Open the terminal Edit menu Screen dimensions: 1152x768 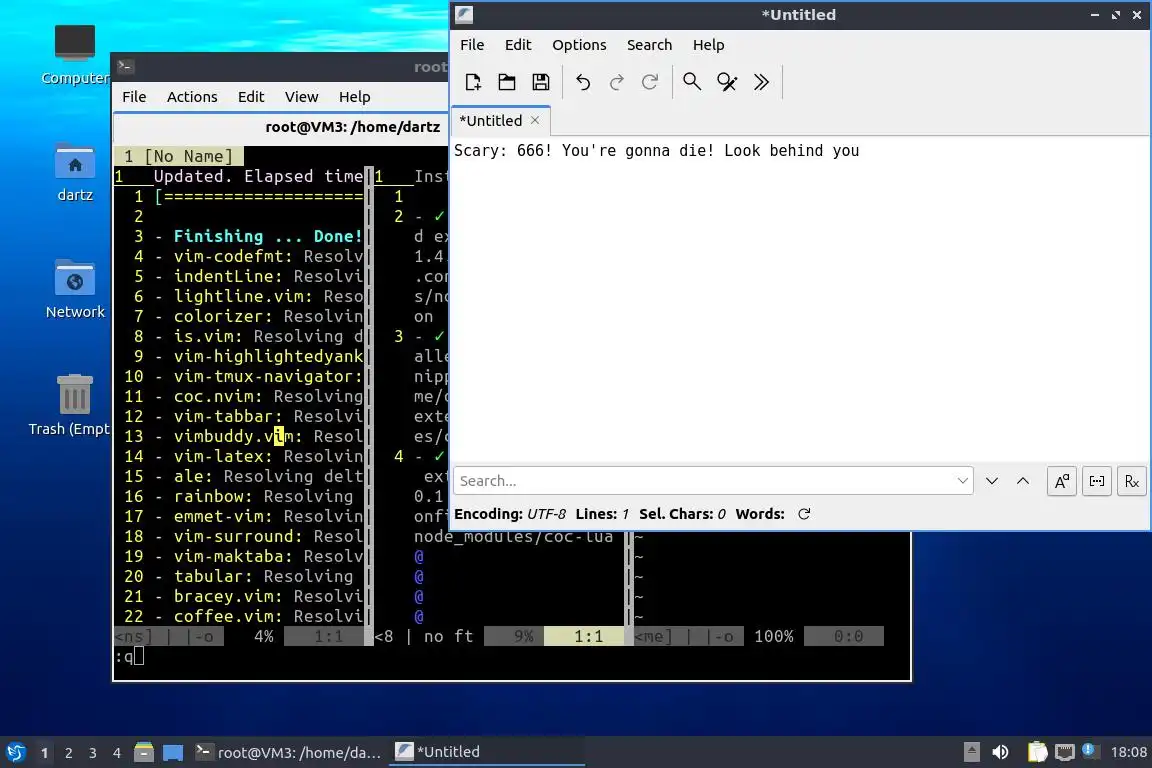coord(251,97)
